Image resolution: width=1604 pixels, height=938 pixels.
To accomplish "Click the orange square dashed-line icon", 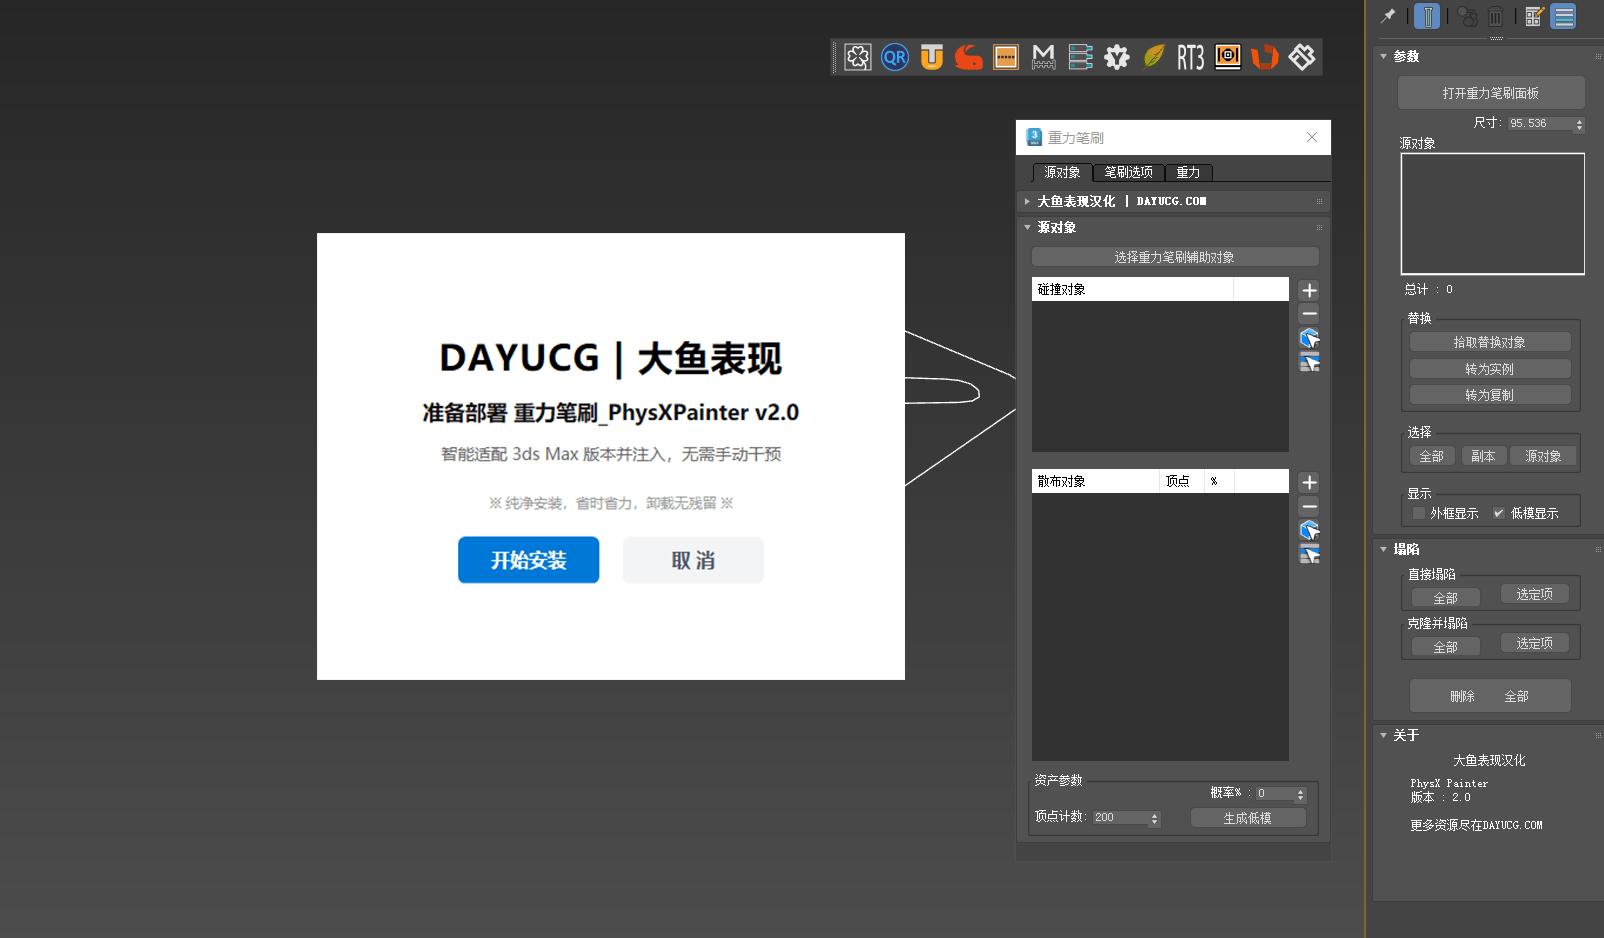I will click(1006, 57).
